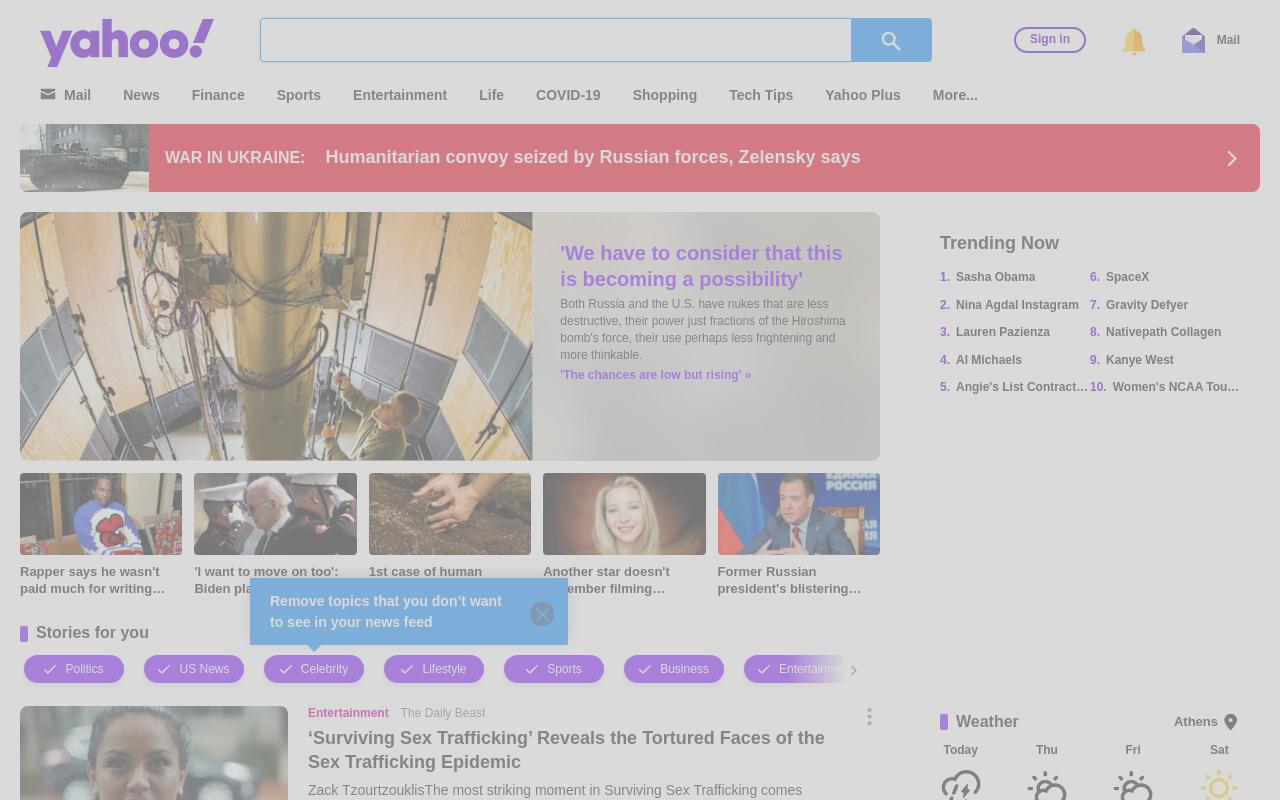
Task: Open the blonde star story thumbnail
Action: [x=624, y=514]
